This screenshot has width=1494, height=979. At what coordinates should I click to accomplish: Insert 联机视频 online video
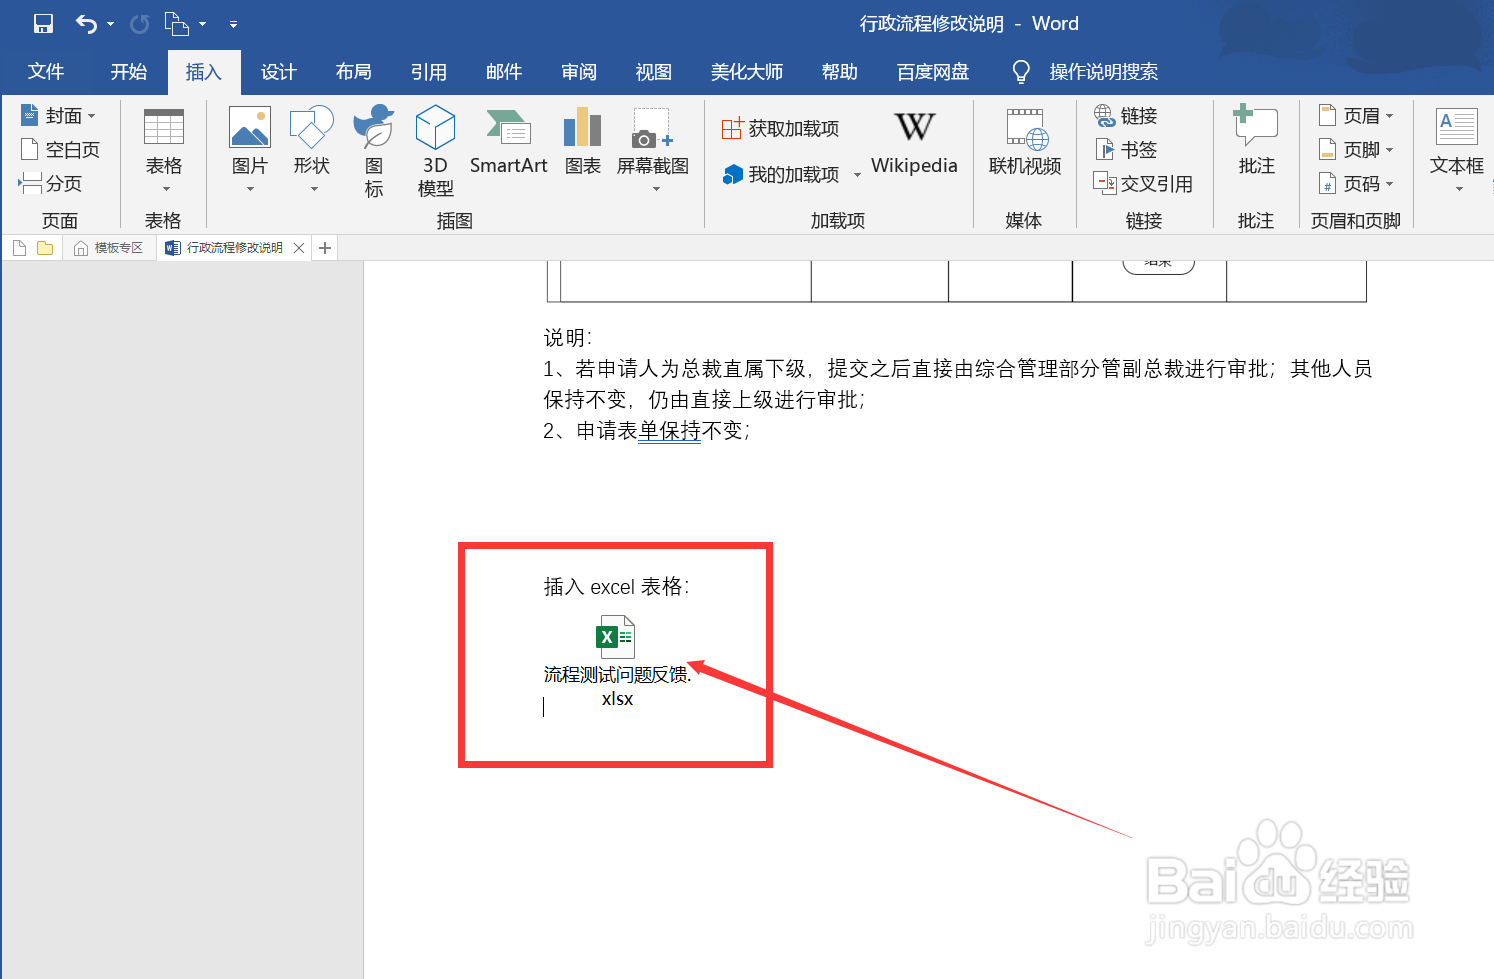click(x=1025, y=143)
